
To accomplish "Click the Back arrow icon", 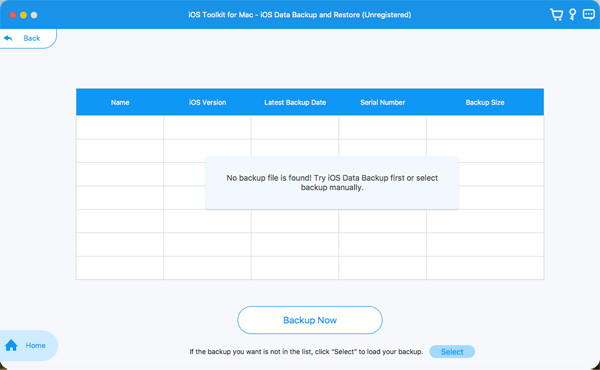I will [x=8, y=38].
